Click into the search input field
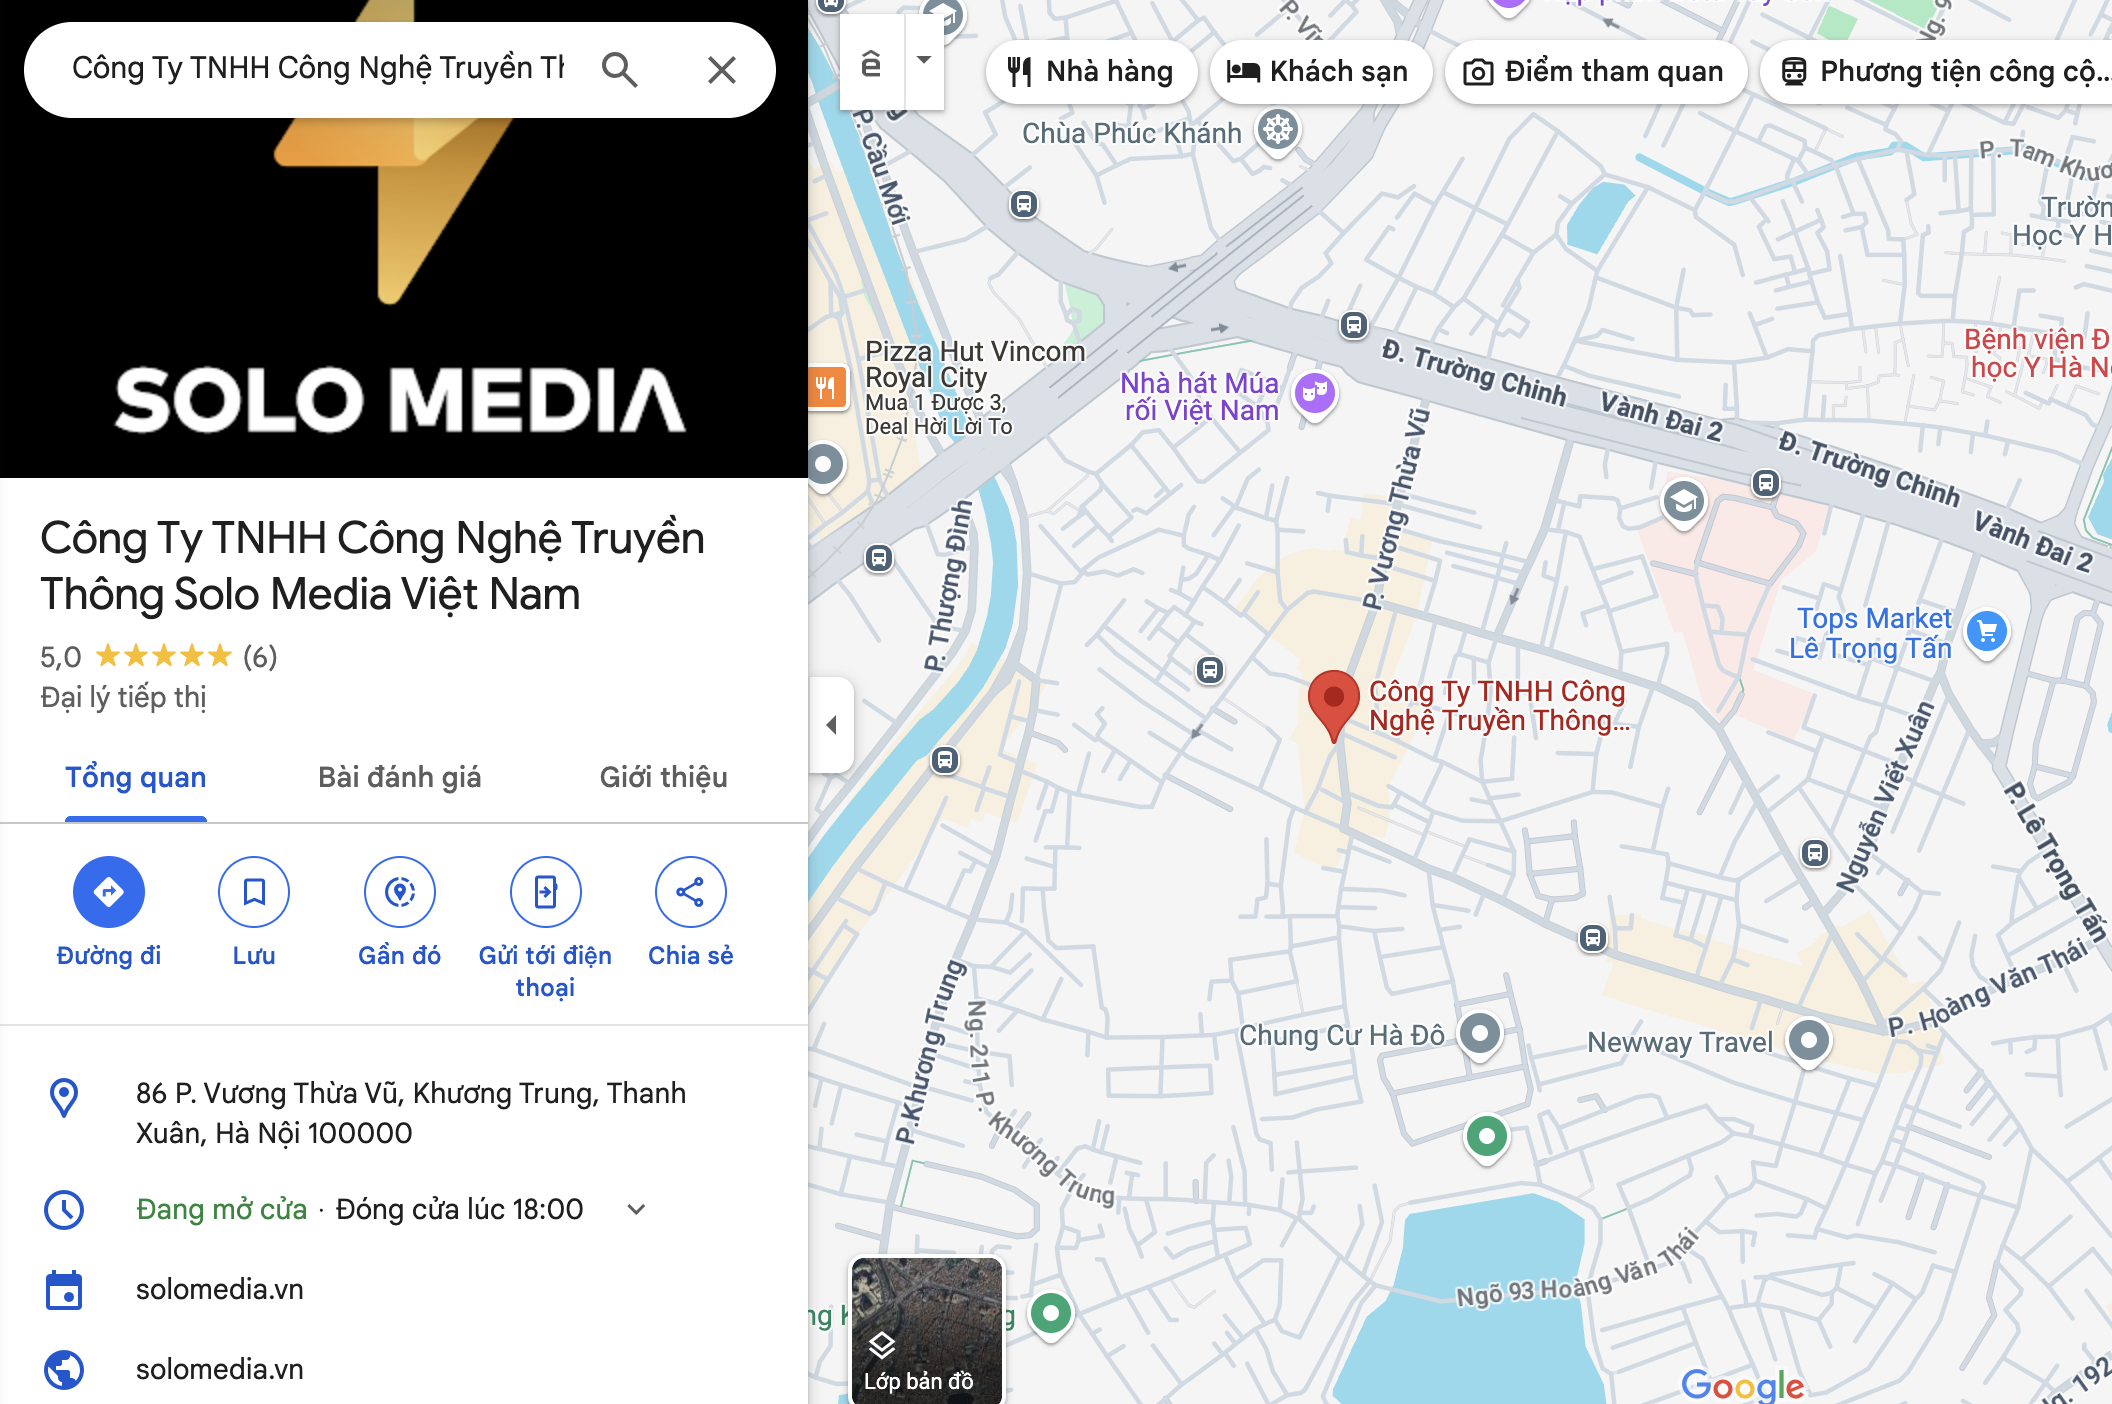This screenshot has width=2112, height=1404. click(318, 69)
